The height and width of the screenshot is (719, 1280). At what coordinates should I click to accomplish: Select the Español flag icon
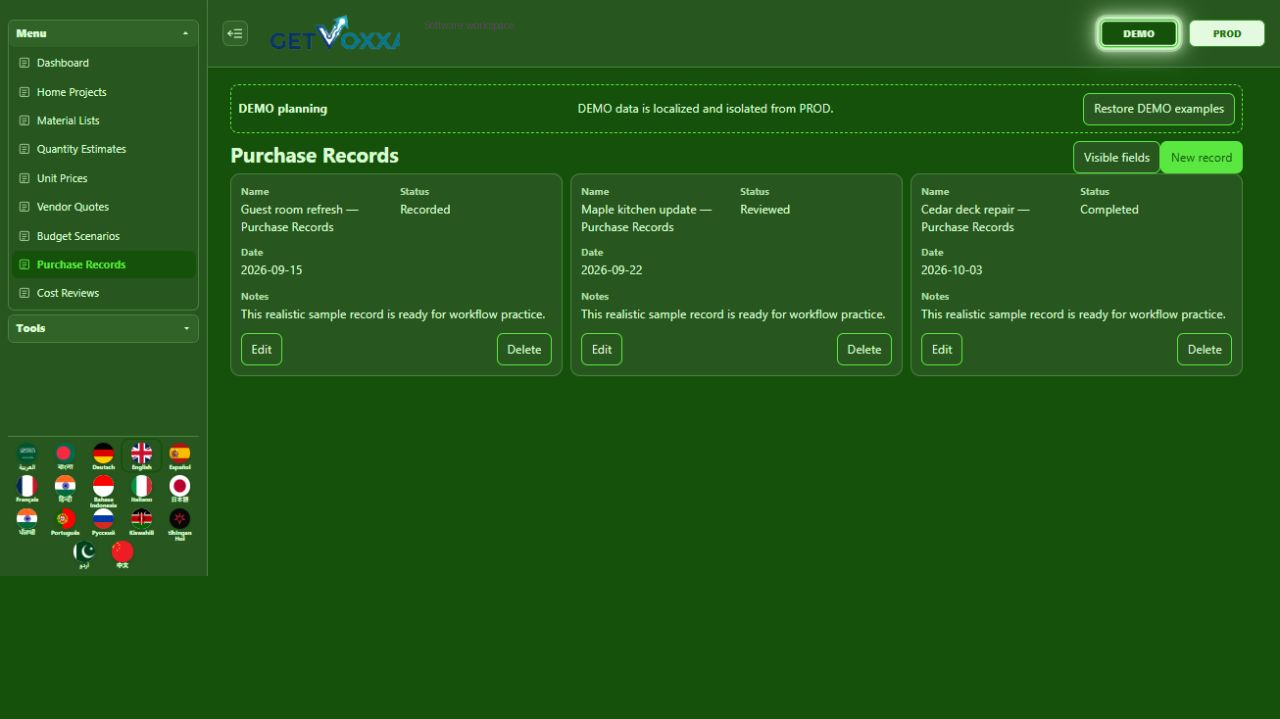point(180,456)
